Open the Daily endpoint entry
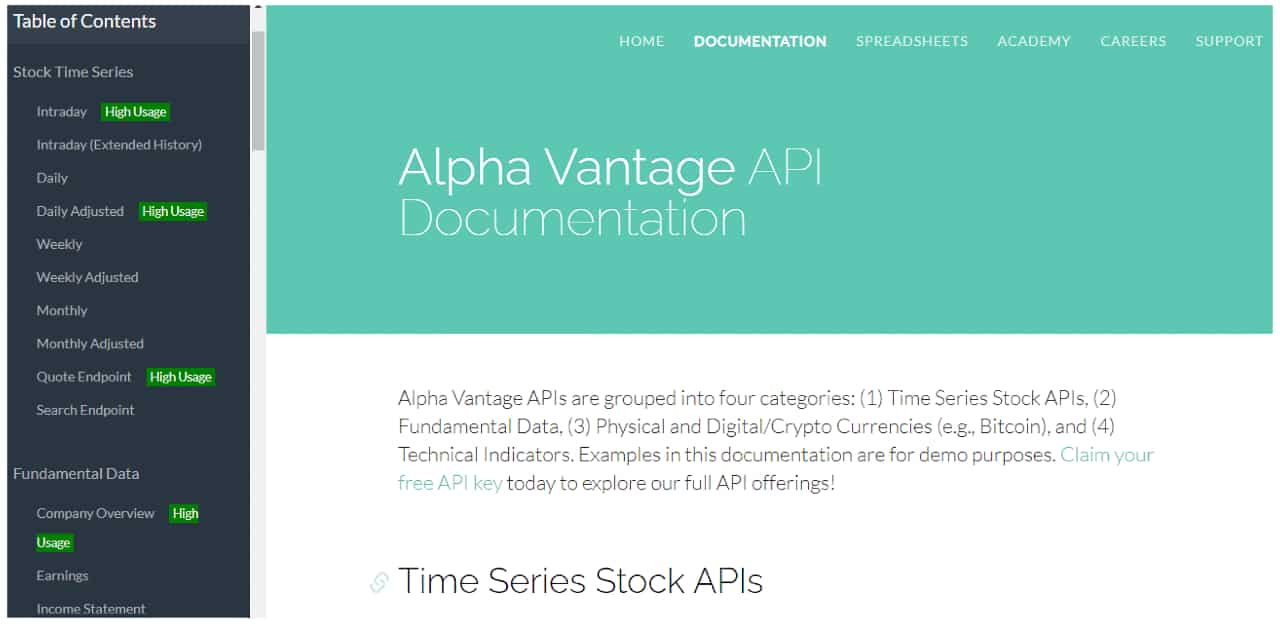1280x628 pixels. [x=52, y=178]
